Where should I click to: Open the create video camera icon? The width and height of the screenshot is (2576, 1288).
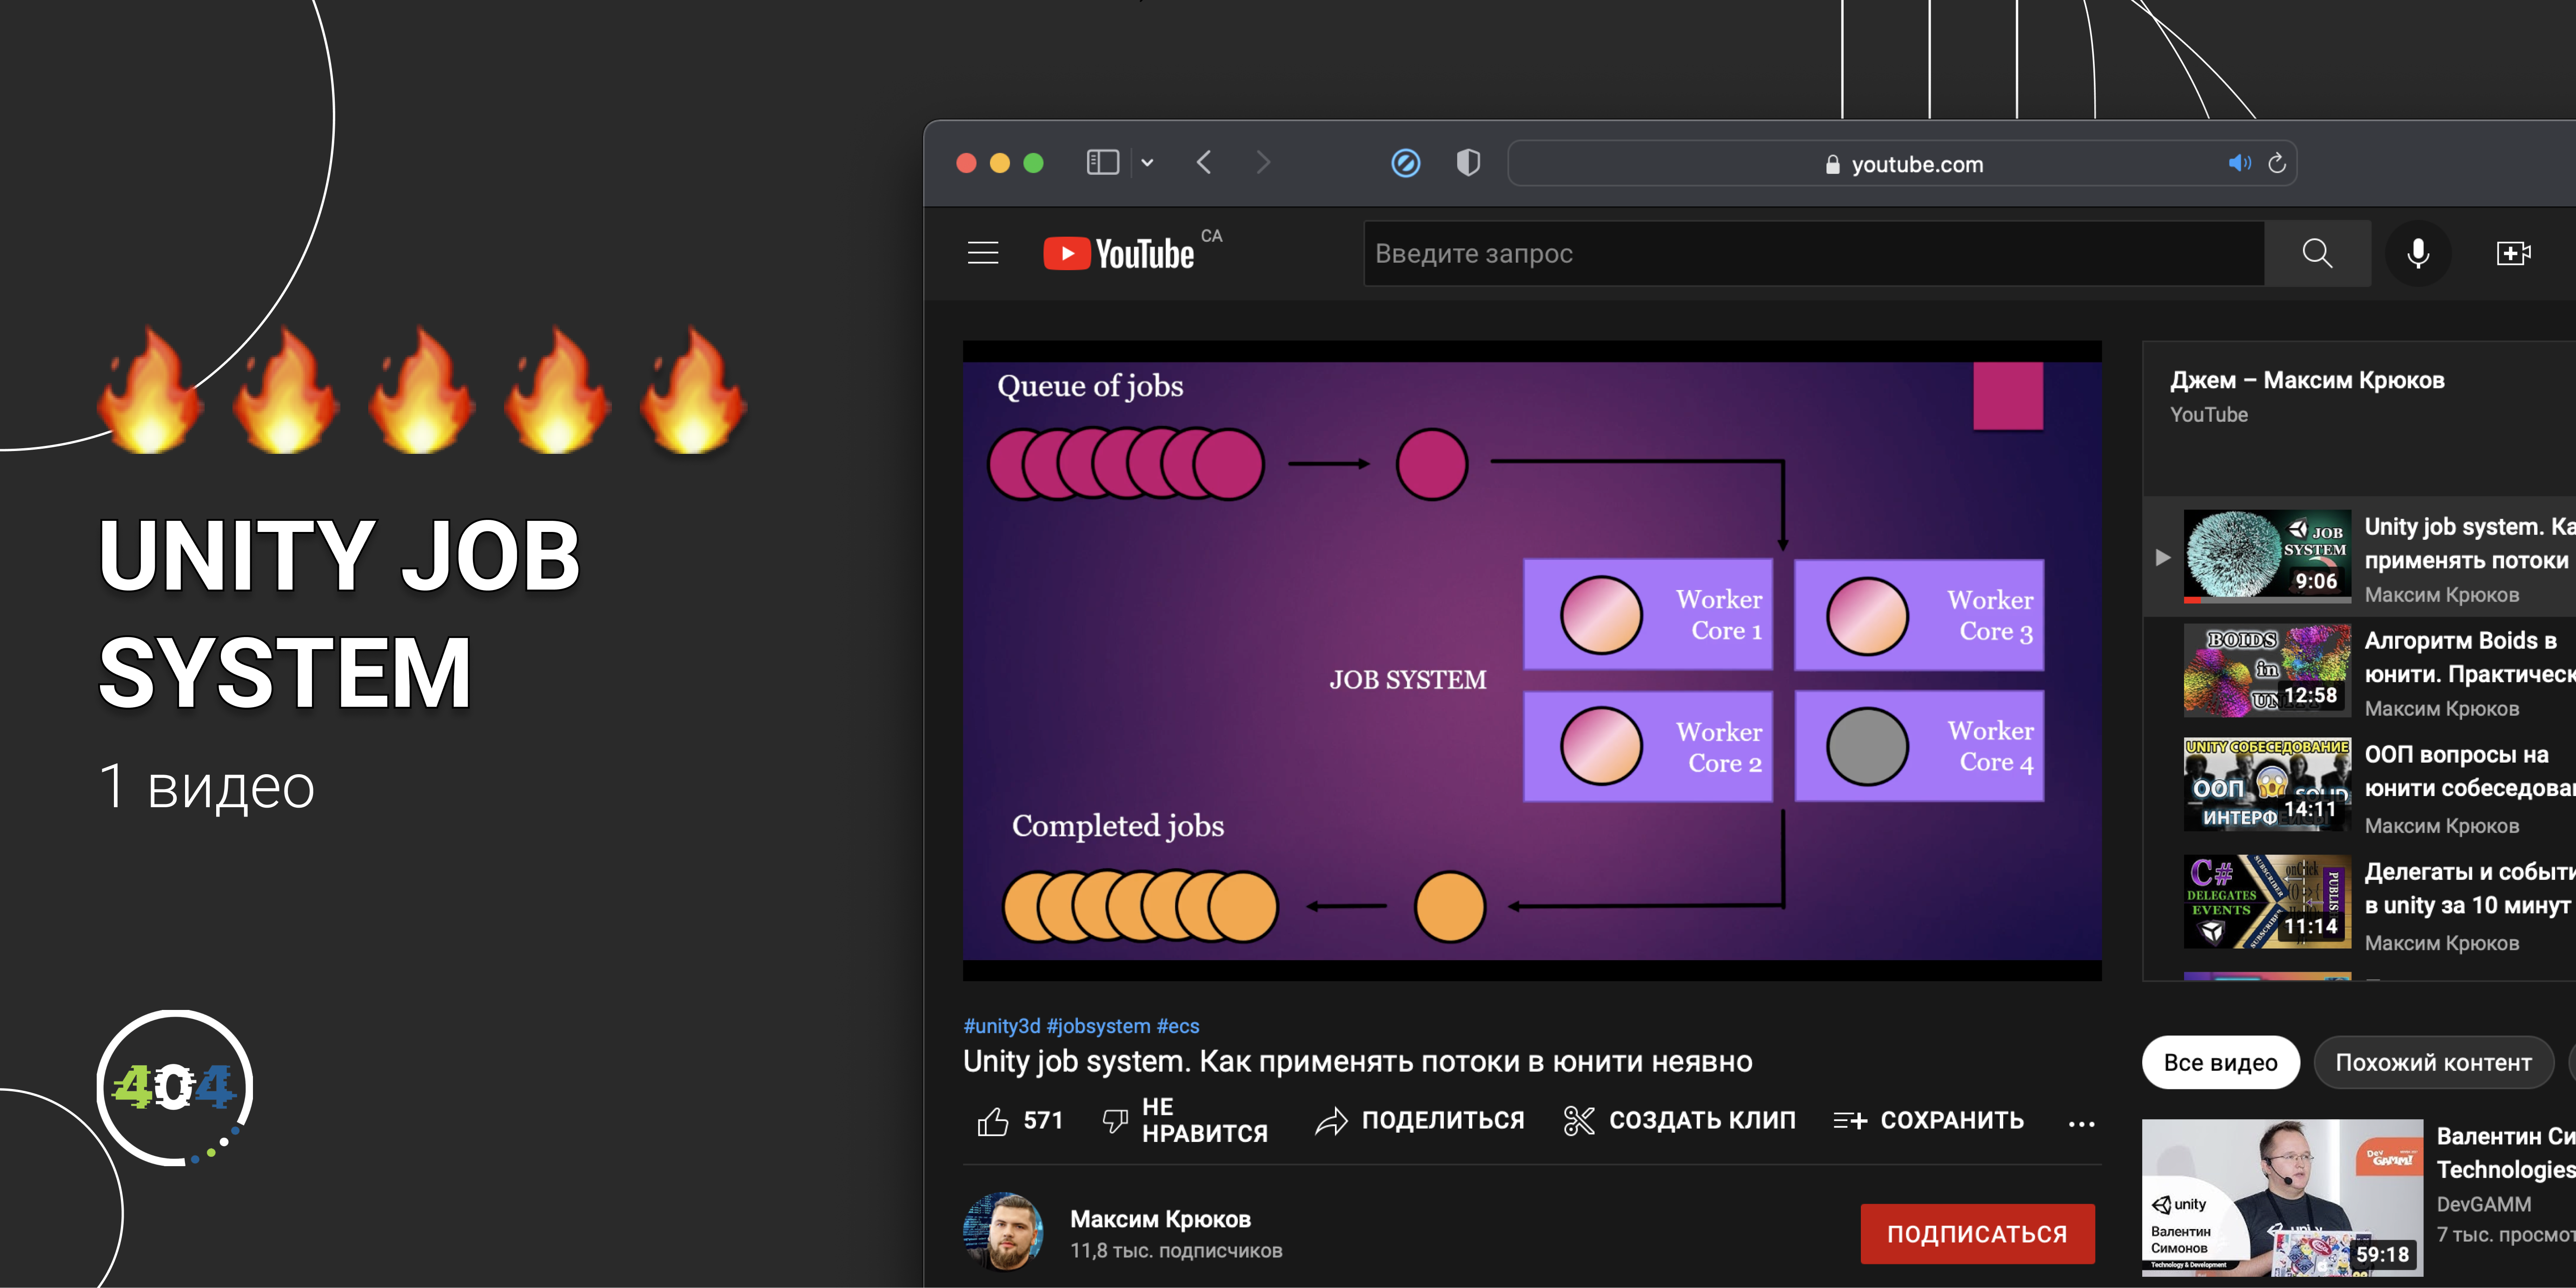coord(2513,254)
